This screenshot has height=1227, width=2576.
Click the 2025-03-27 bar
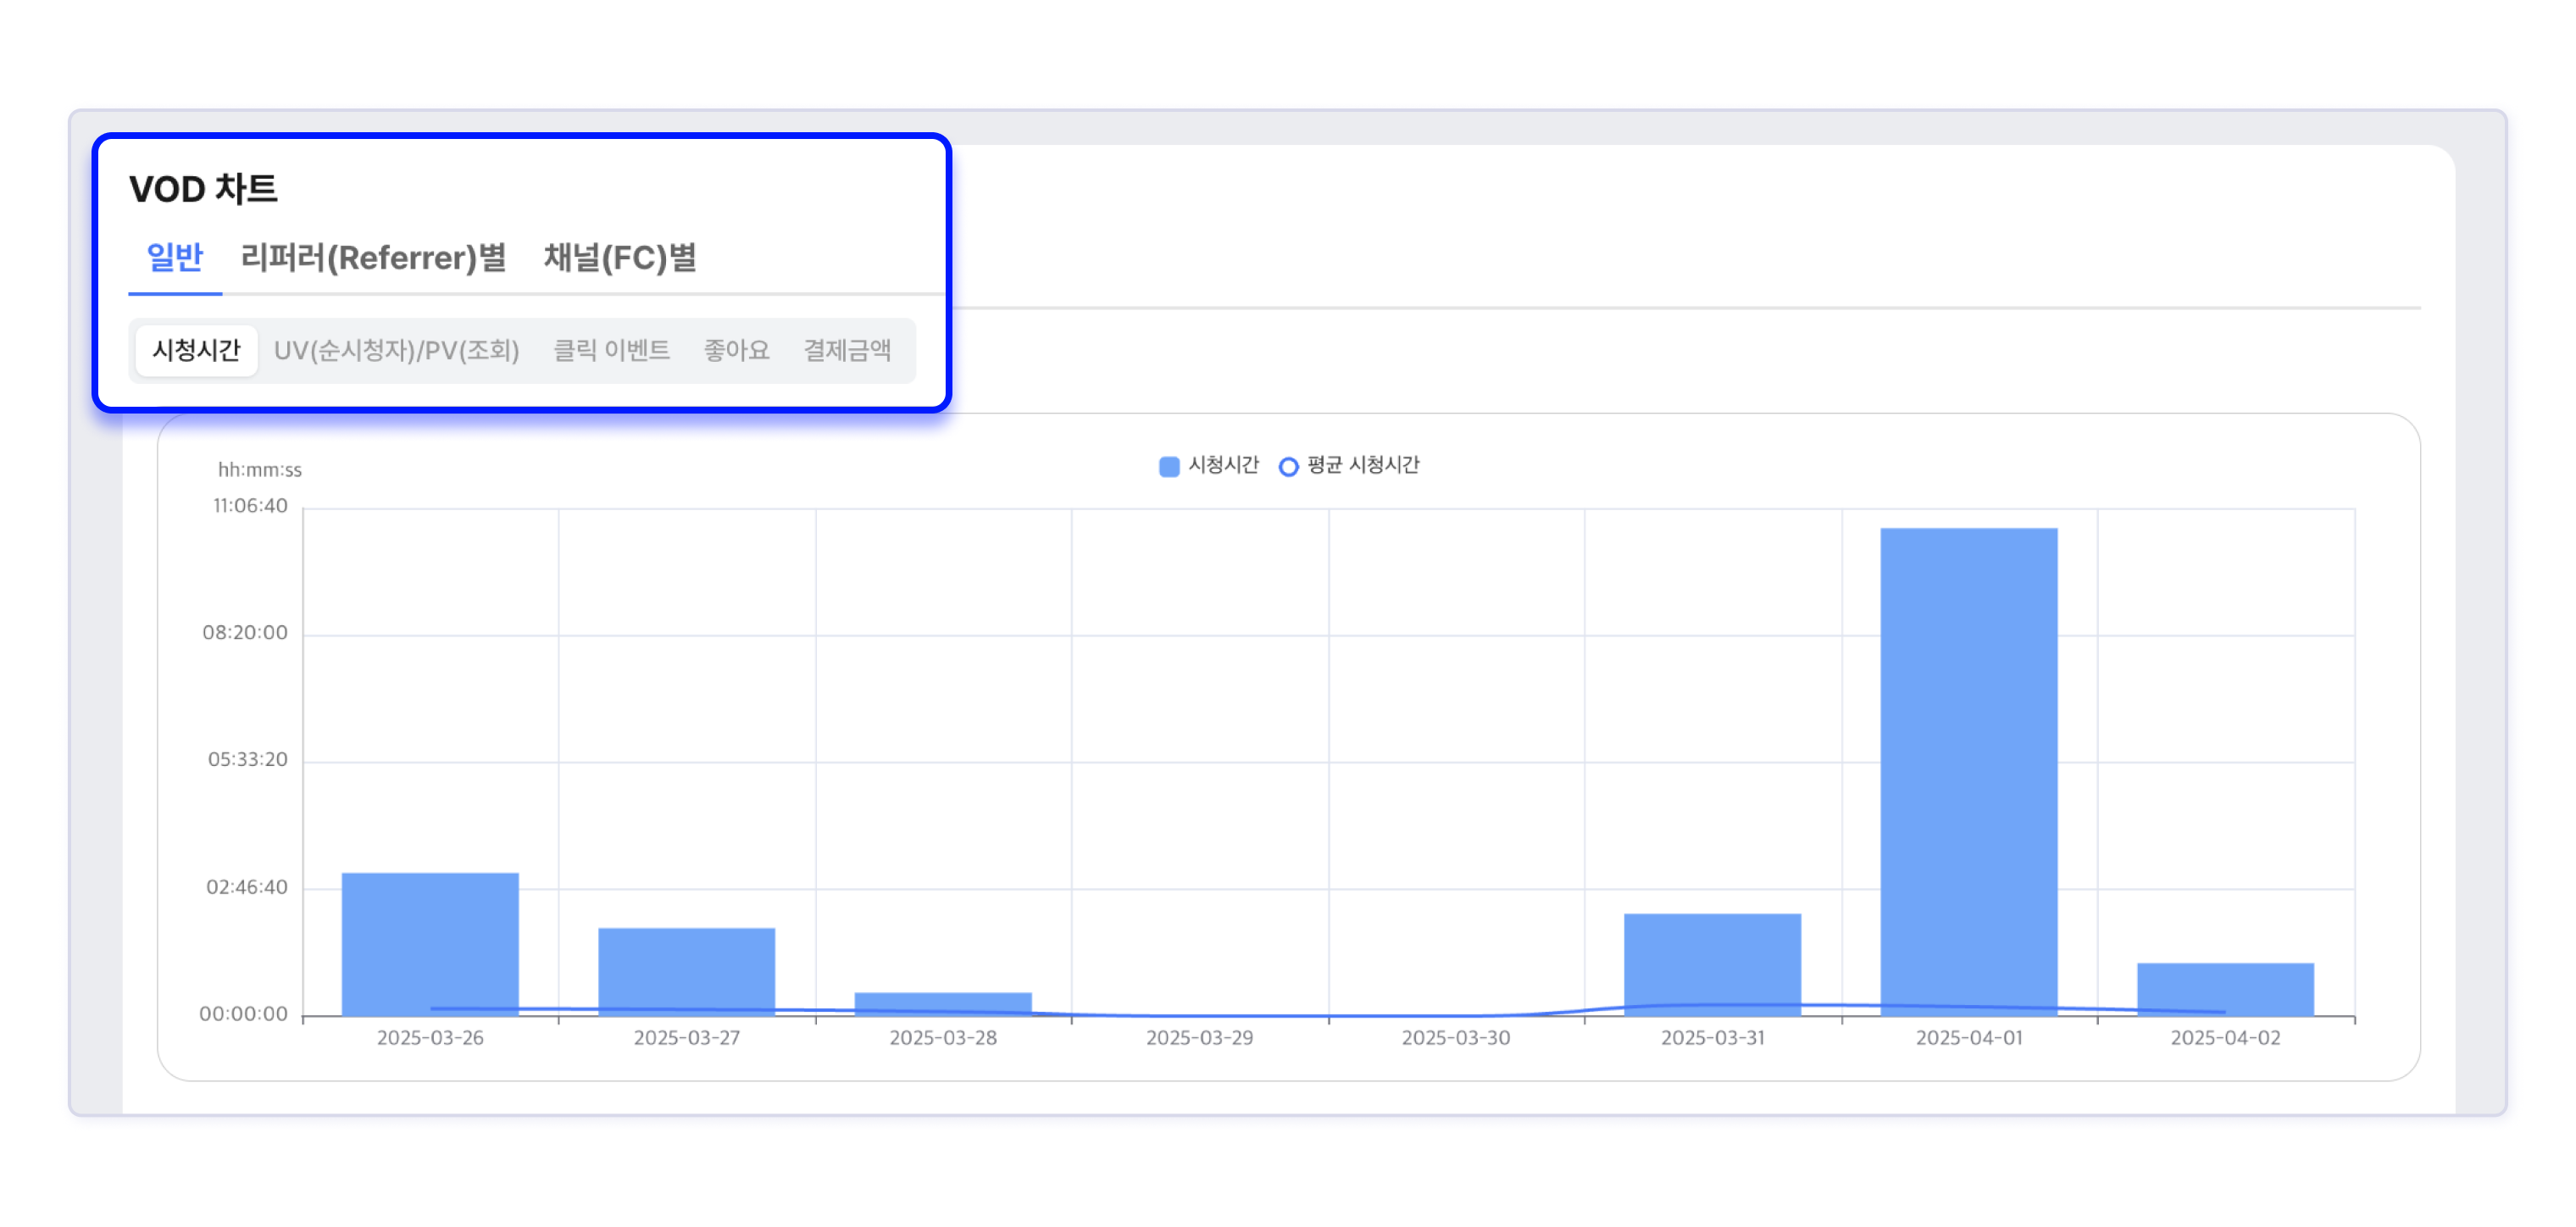click(686, 968)
